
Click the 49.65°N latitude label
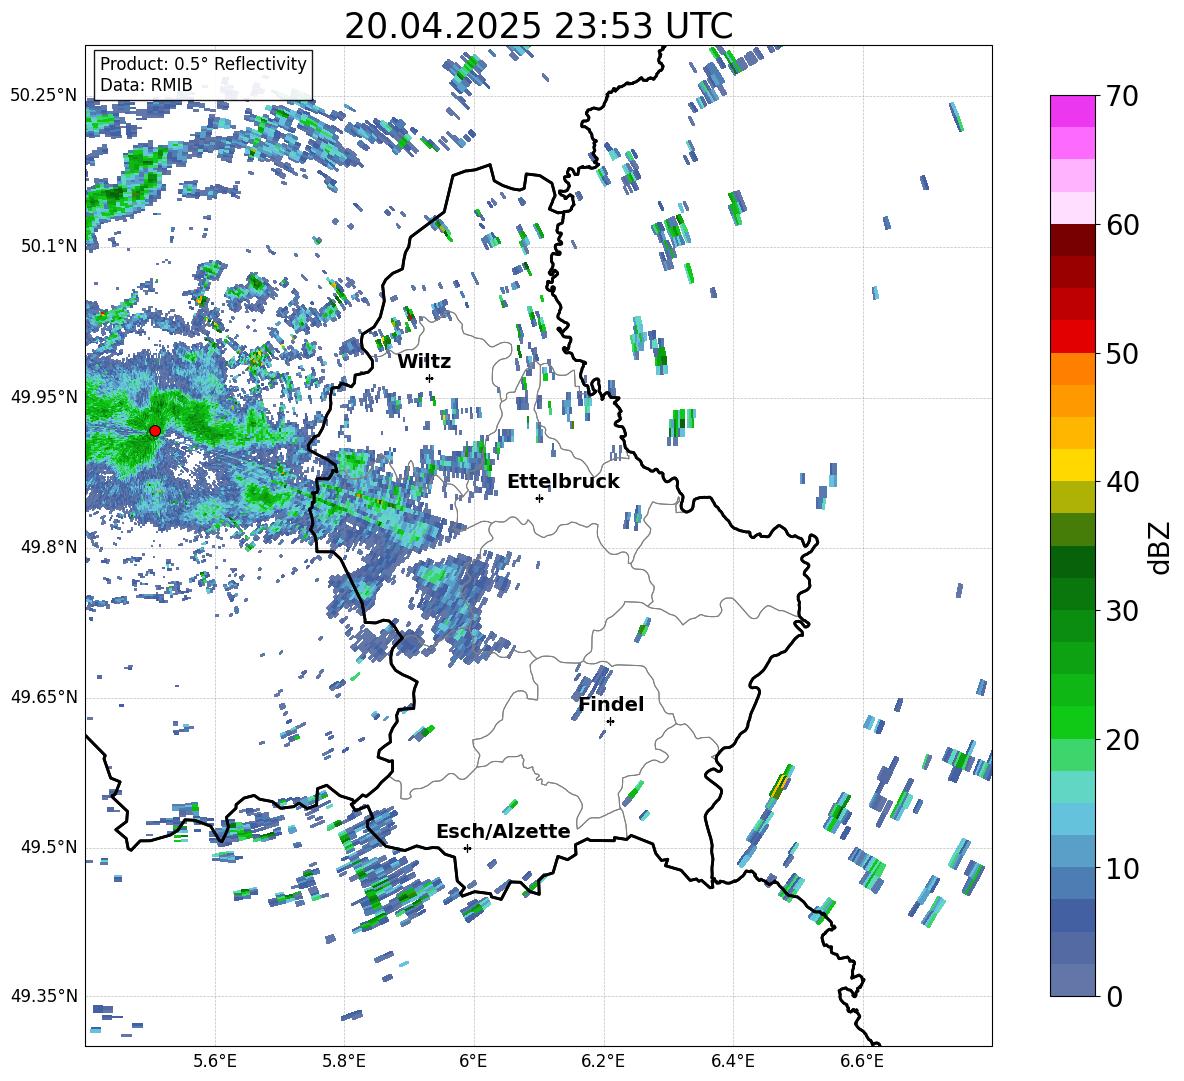click(44, 697)
